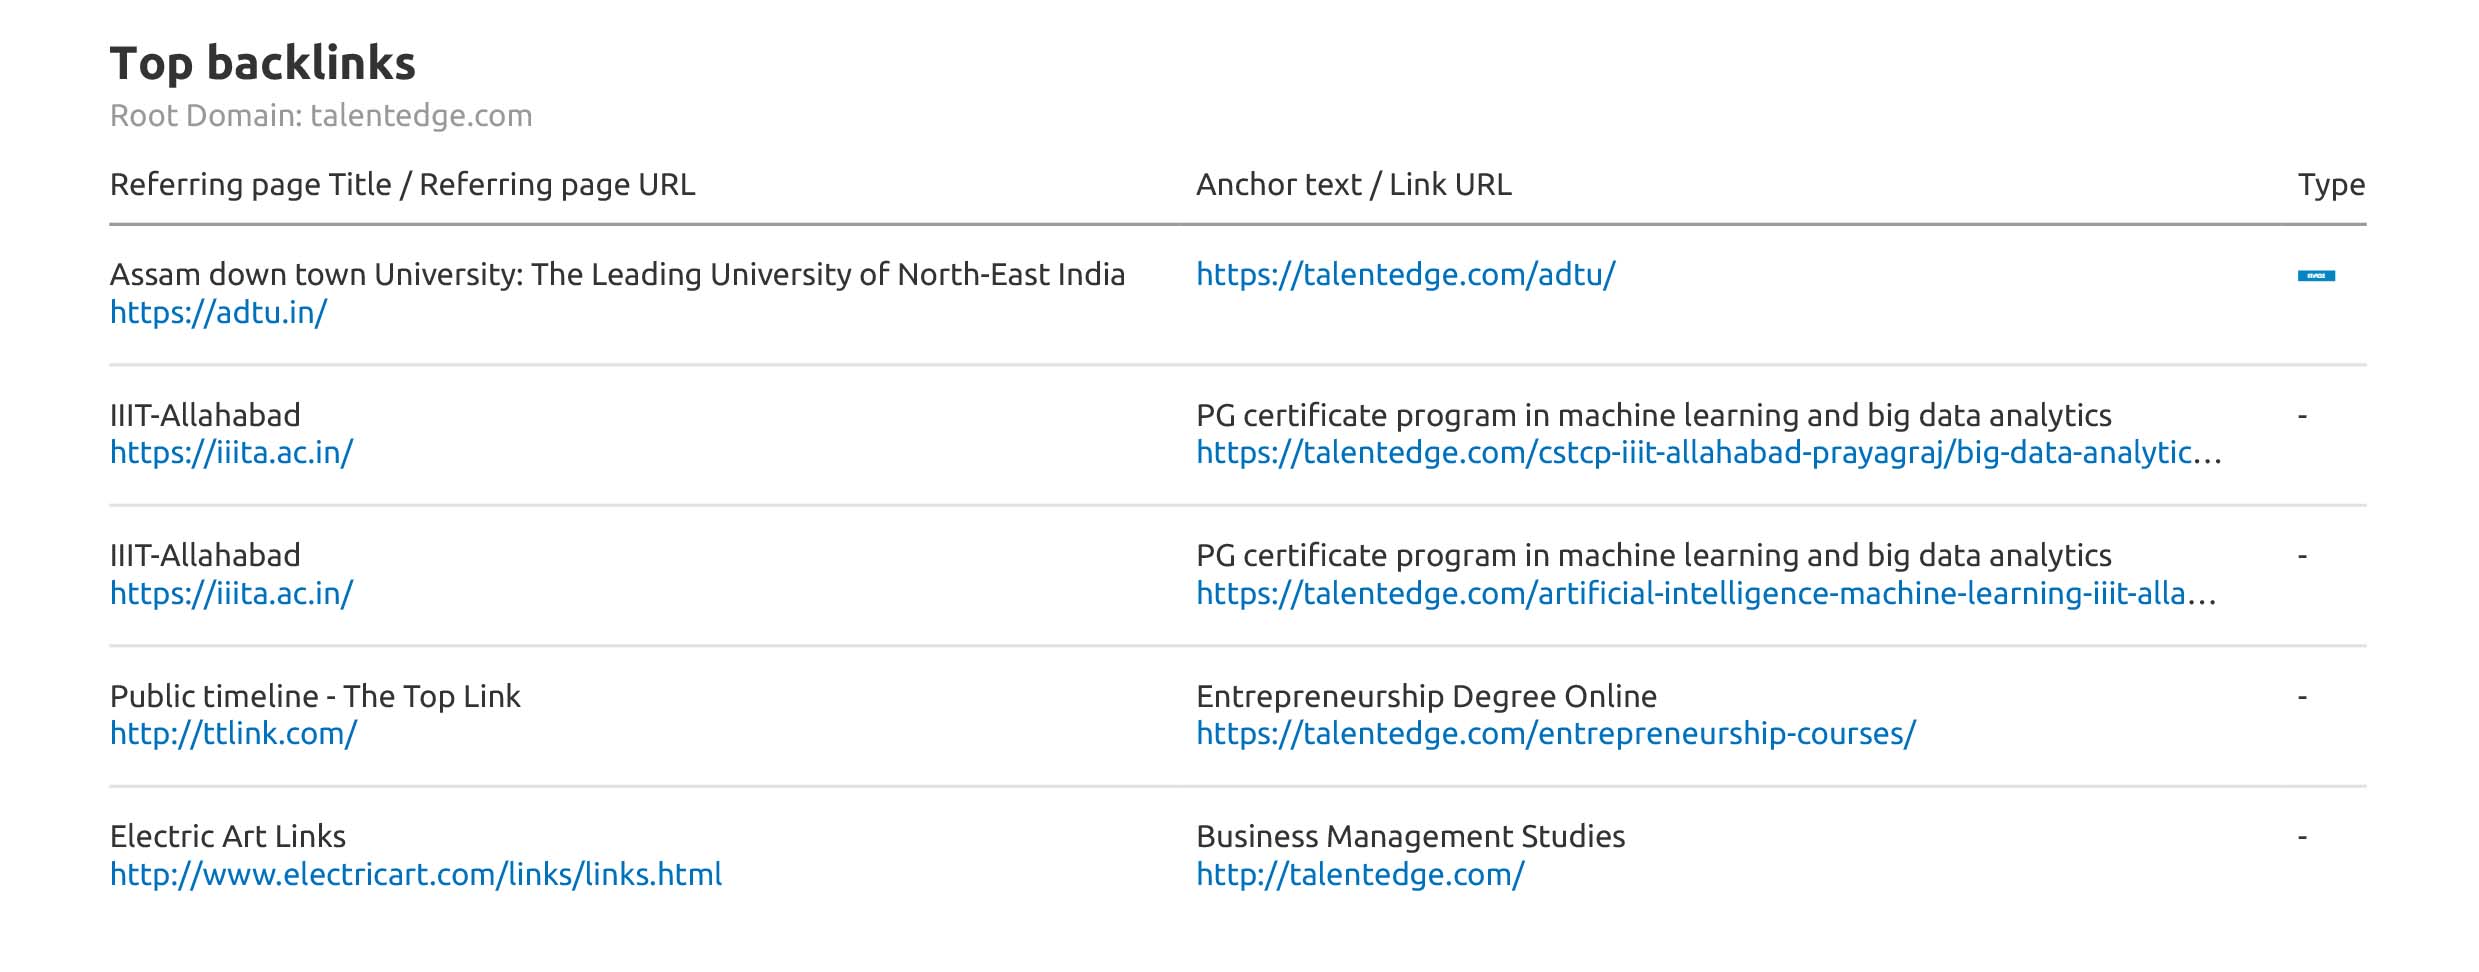Click the Top backlinks heading
Viewport: 2479px width, 972px height.
(x=262, y=63)
